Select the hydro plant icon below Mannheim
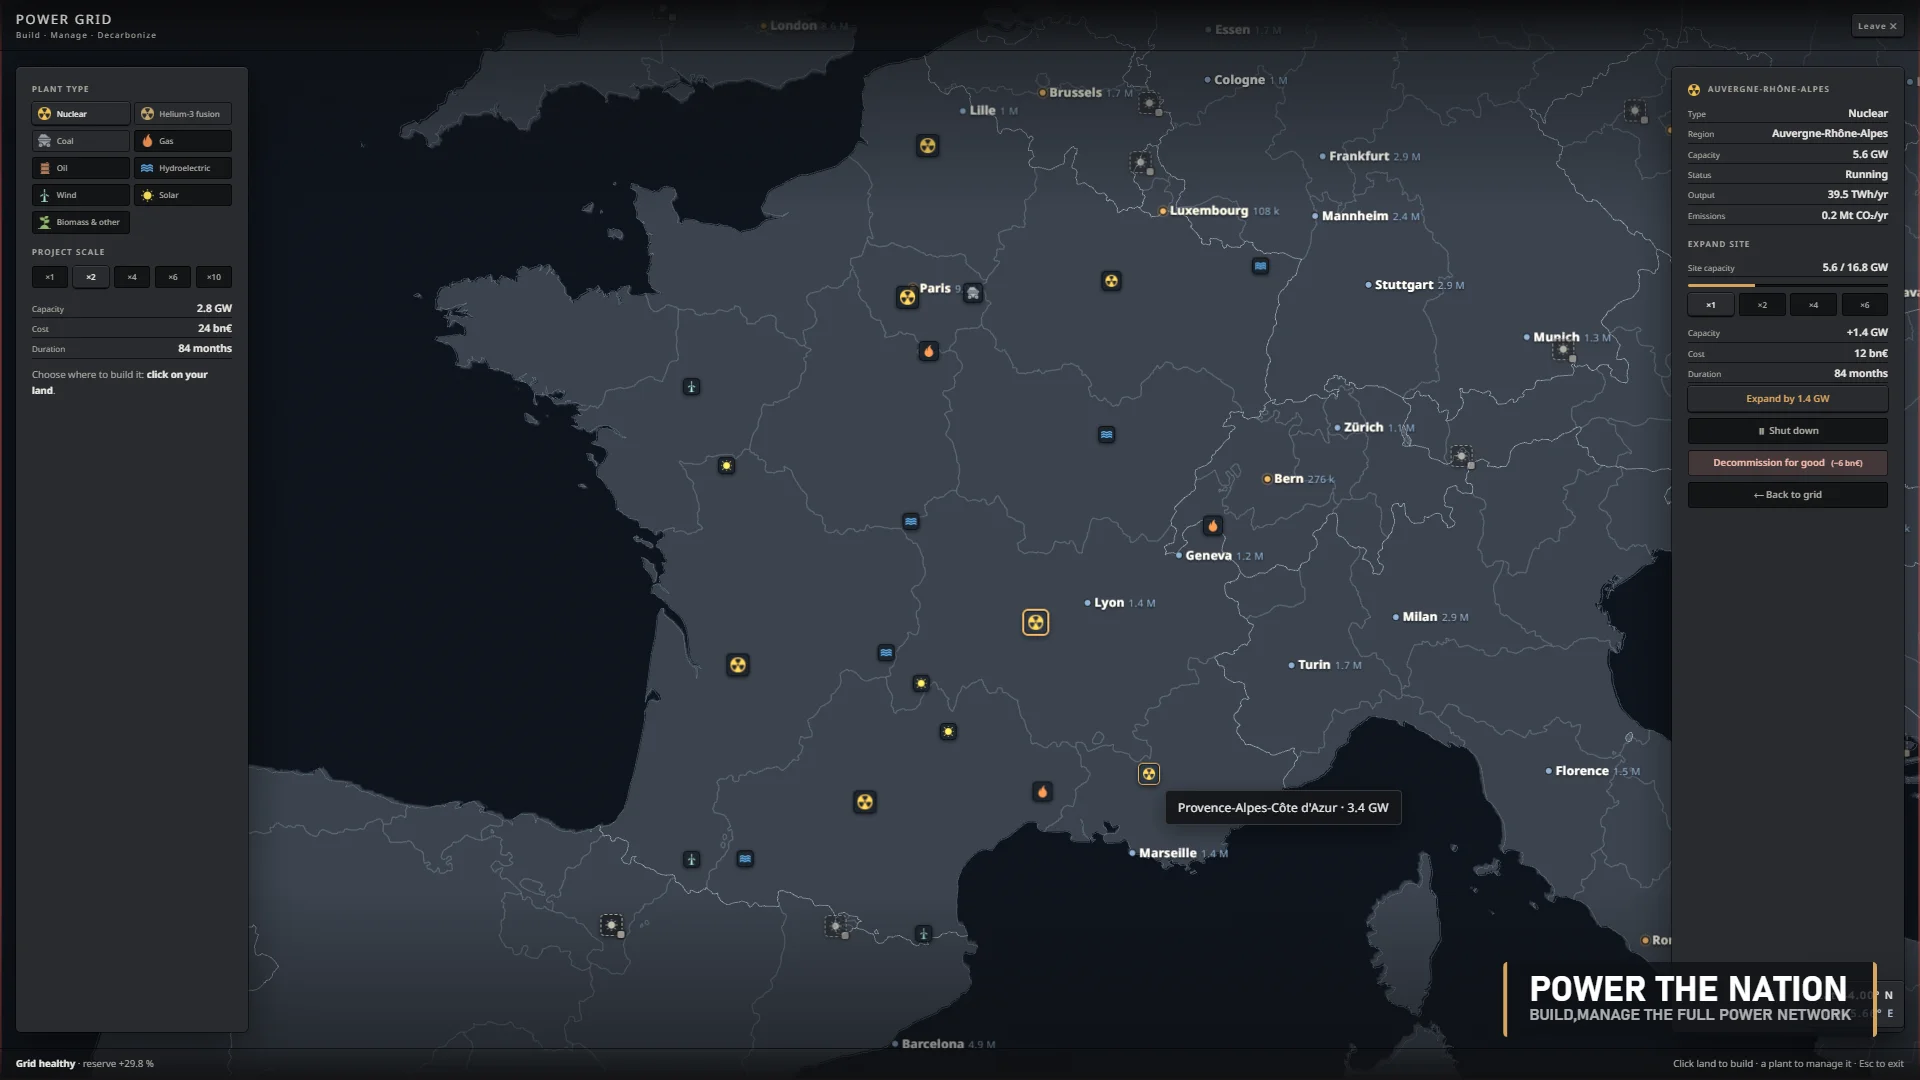 tap(1260, 266)
